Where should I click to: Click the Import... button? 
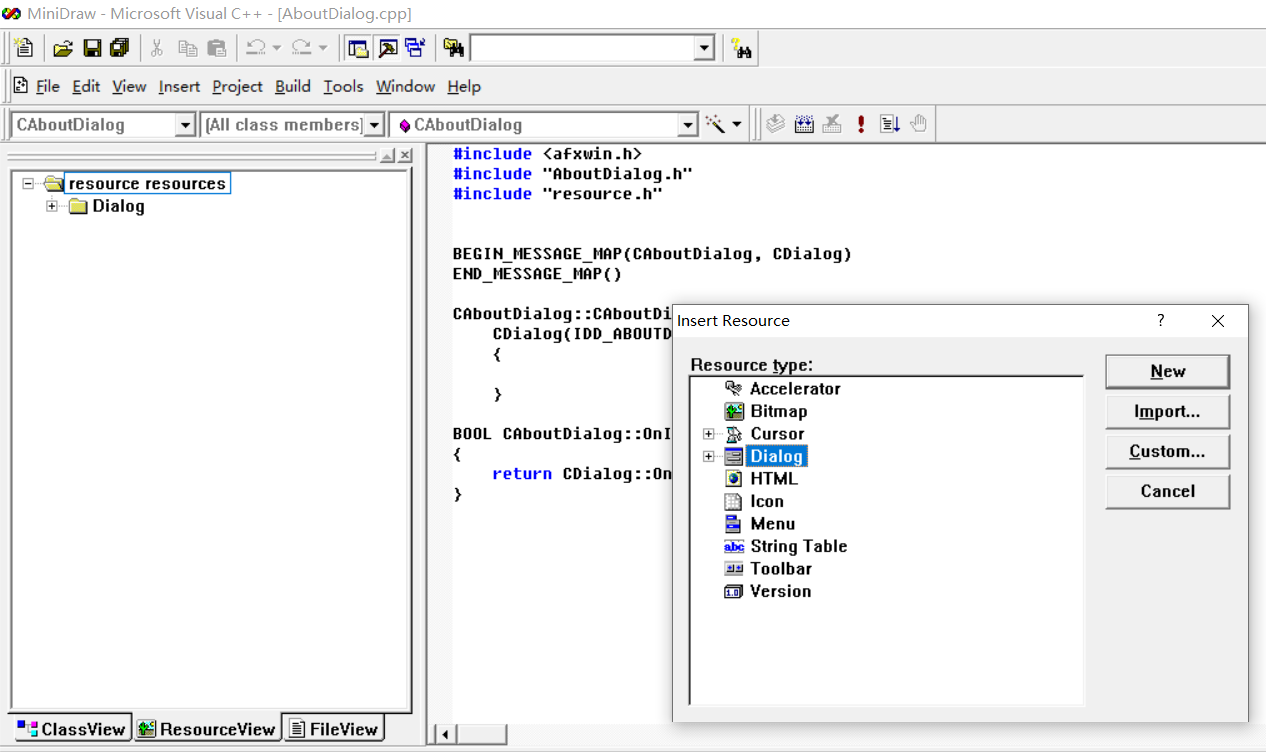click(x=1167, y=411)
